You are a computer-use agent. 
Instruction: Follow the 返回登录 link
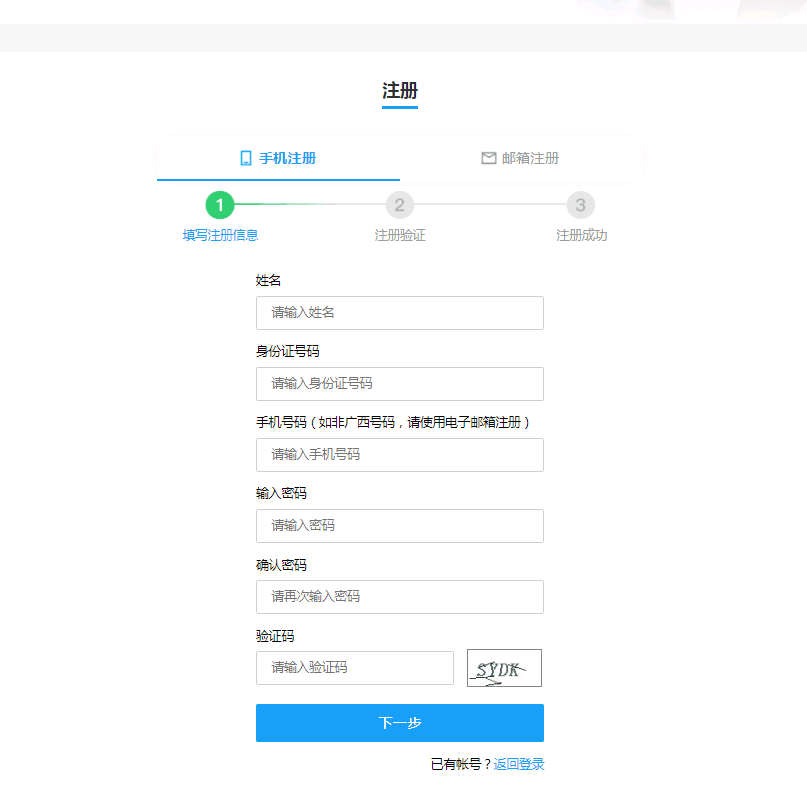519,764
